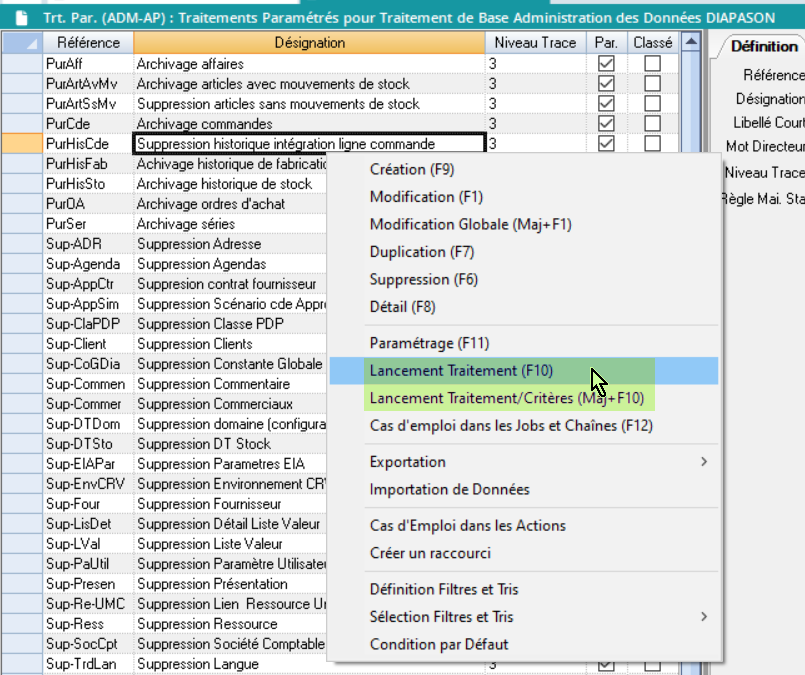
Task: Toggle the Par. checkbox for PurAff
Action: pos(606,64)
